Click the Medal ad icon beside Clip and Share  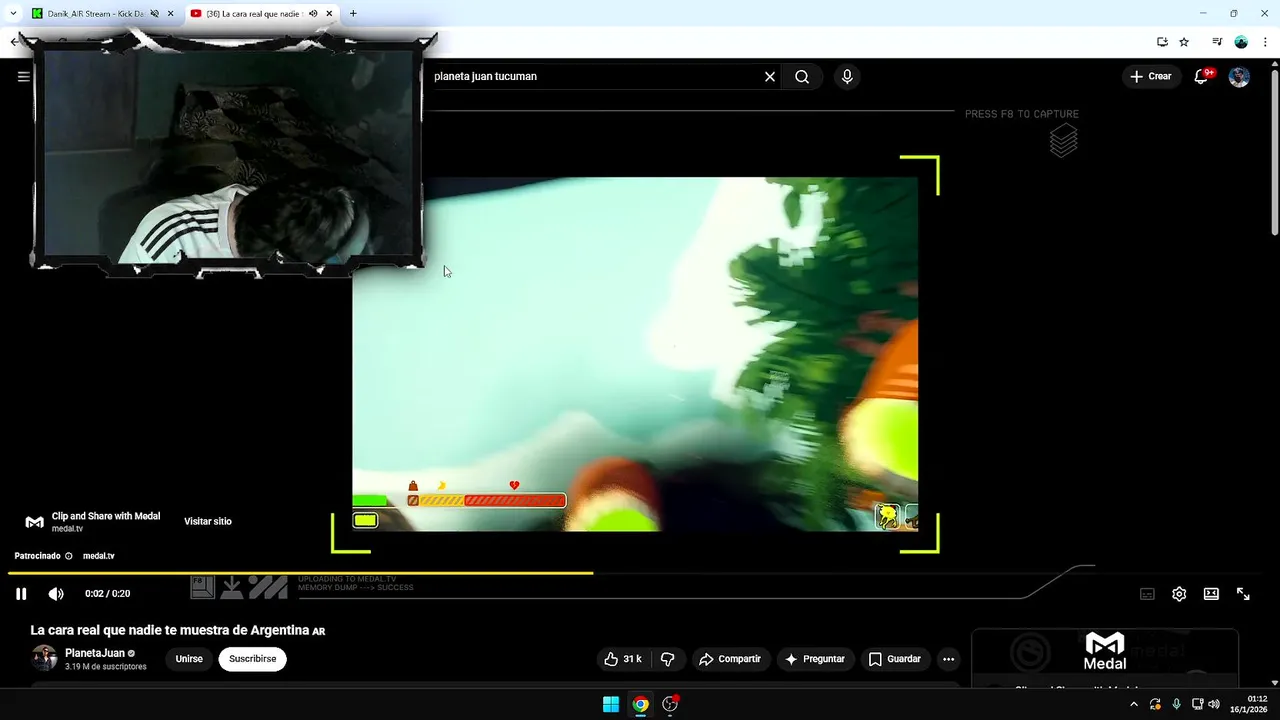(x=34, y=522)
